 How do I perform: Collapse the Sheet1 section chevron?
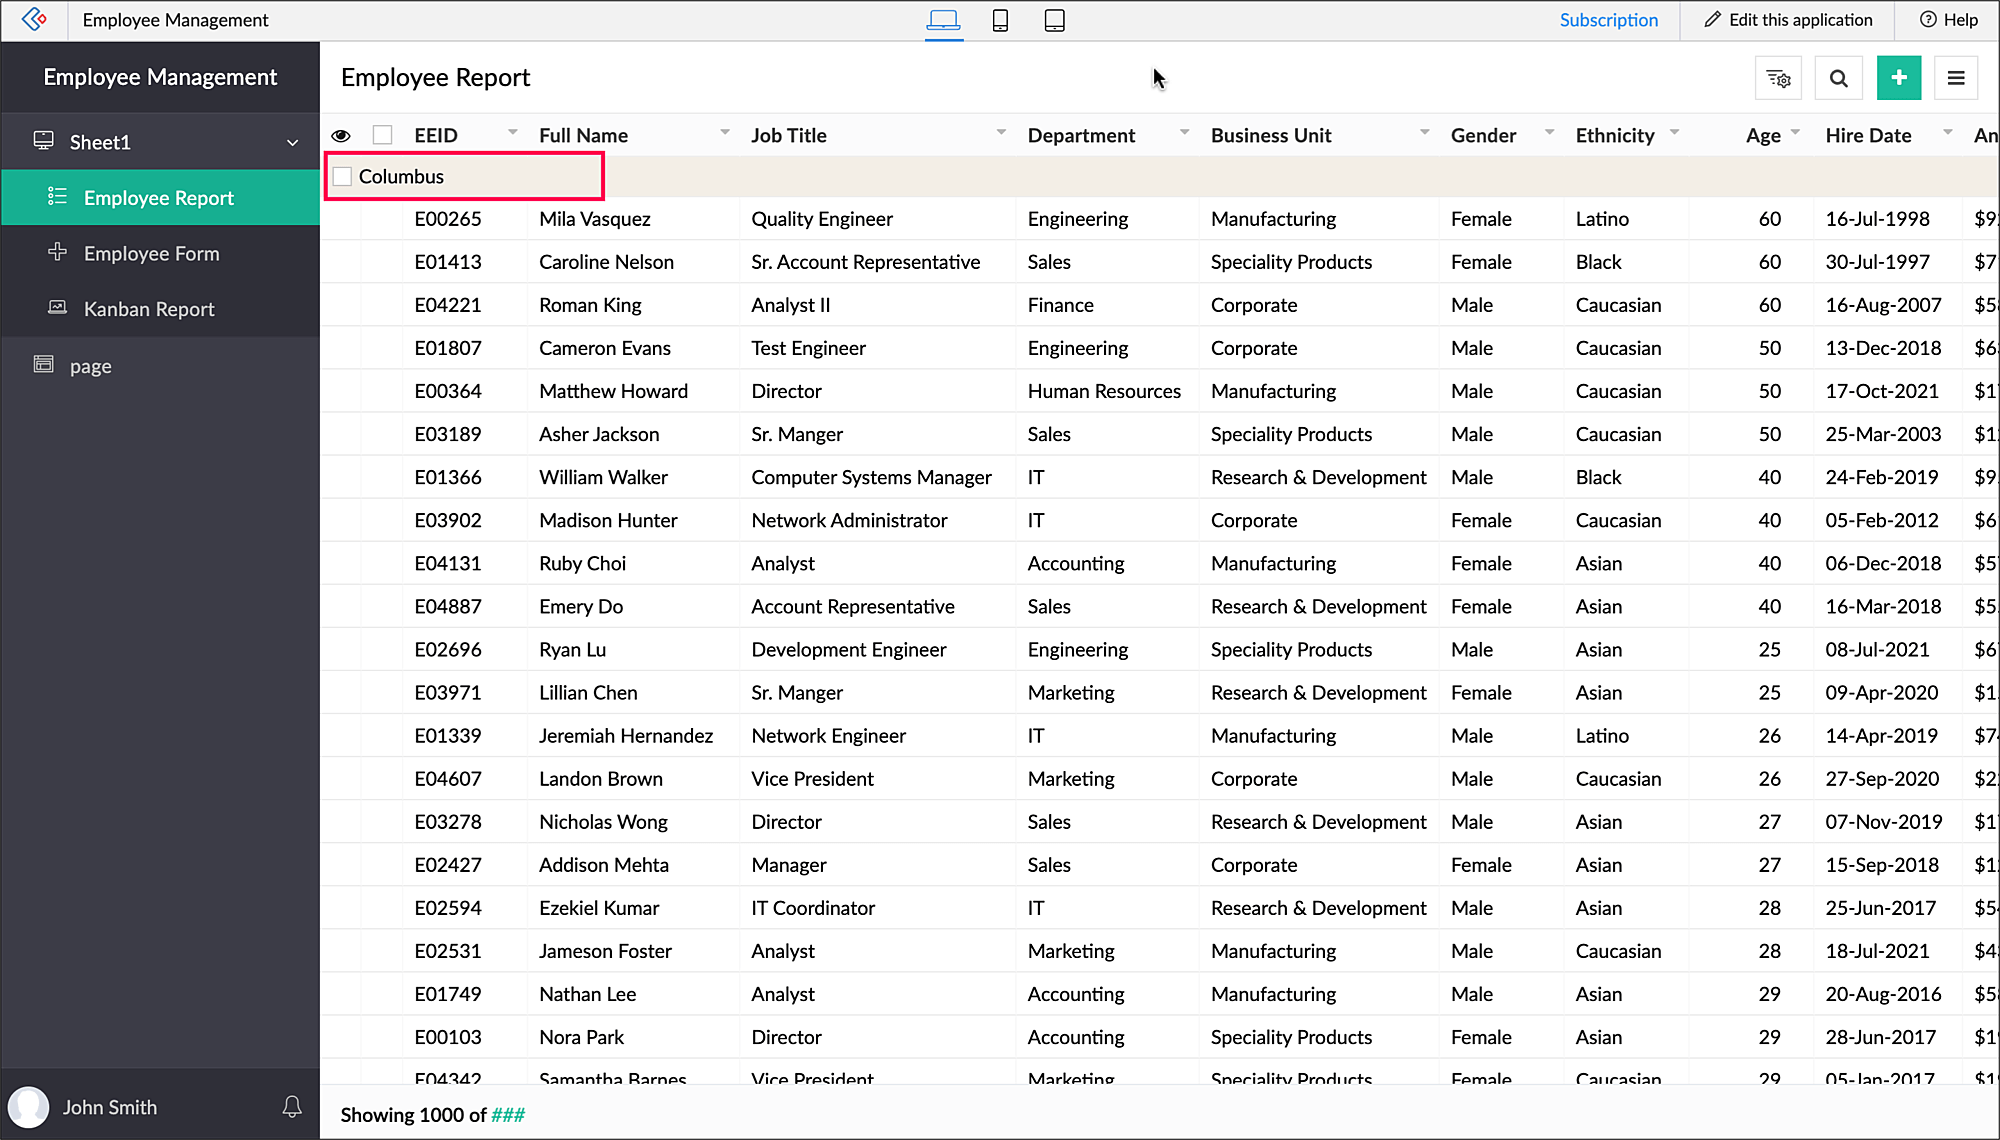point(292,143)
